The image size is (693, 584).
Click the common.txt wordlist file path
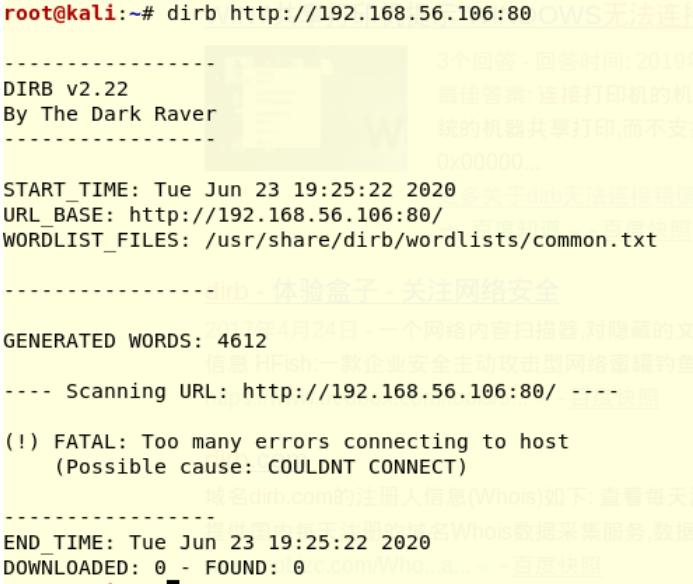[431, 240]
